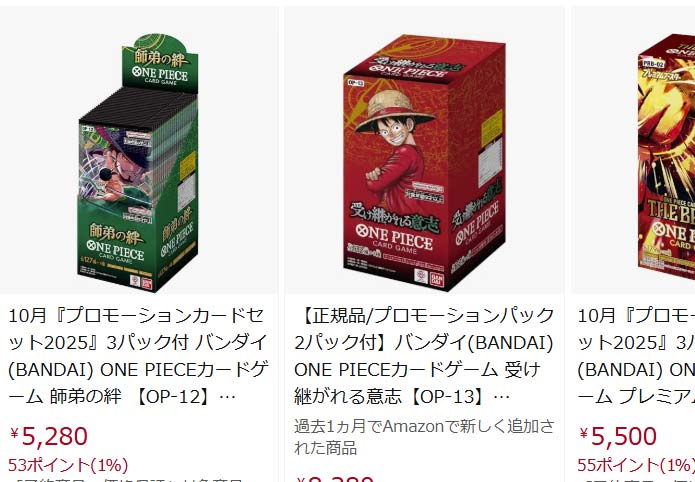Click the PRB-02 label on third box
Image resolution: width=695 pixels, height=482 pixels.
[x=654, y=63]
